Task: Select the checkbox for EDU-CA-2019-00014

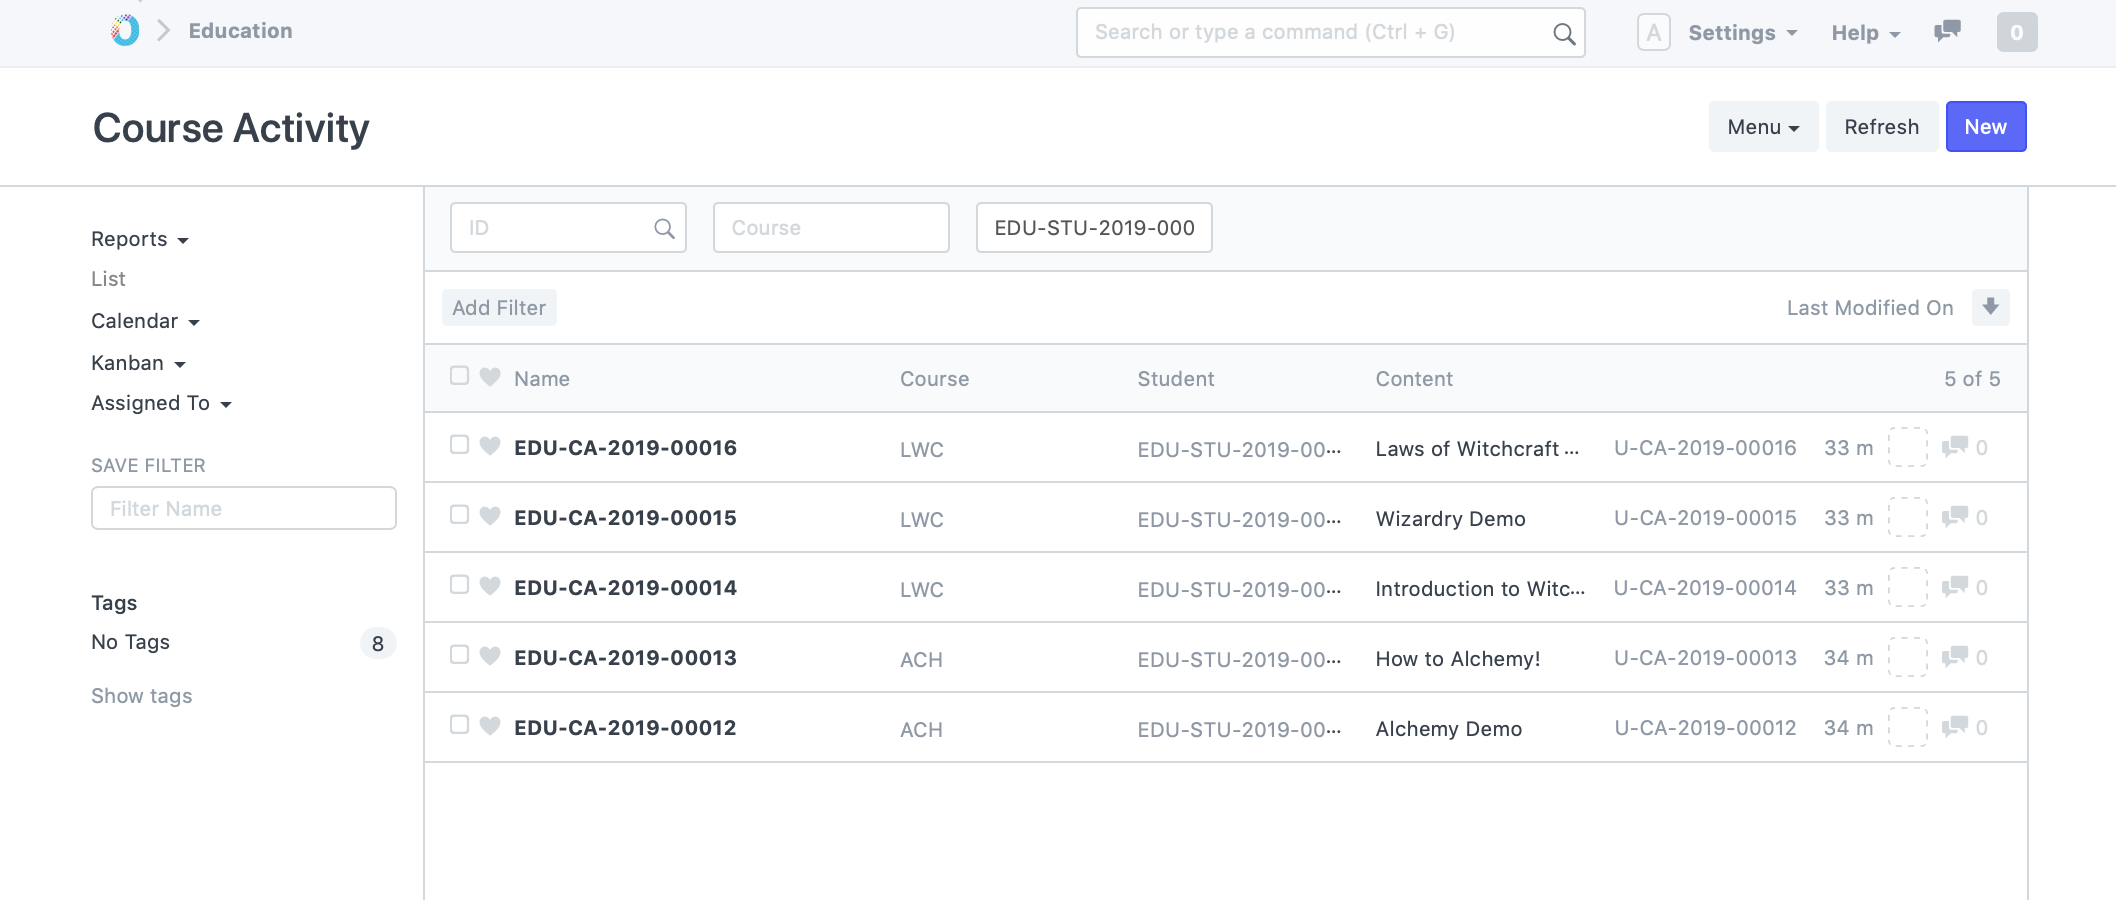Action: pyautogui.click(x=460, y=585)
